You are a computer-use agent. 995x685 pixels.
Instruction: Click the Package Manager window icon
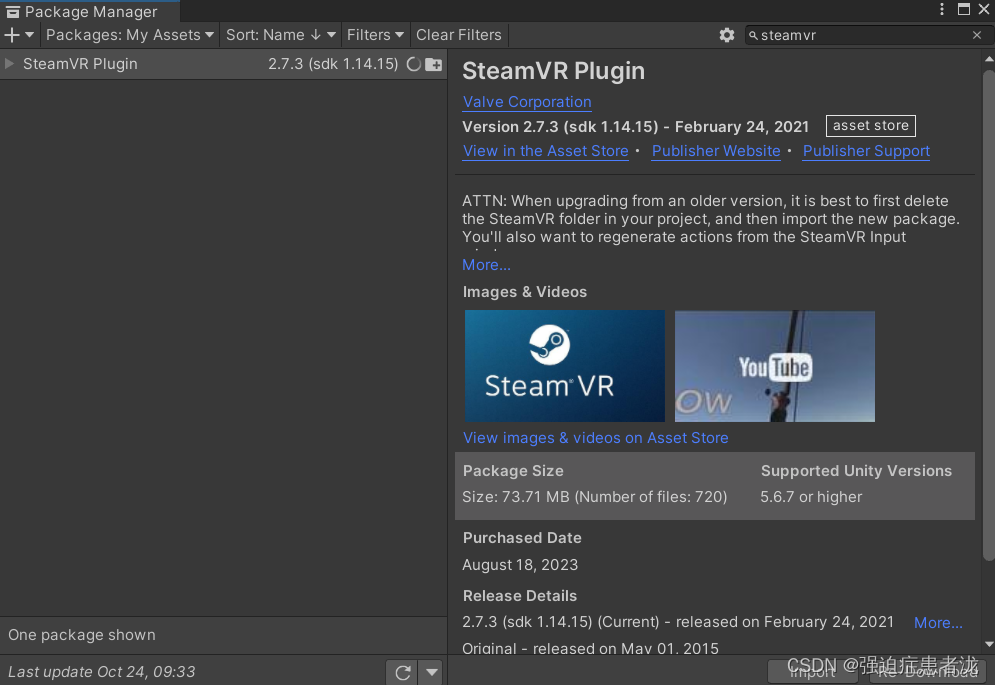pos(12,11)
